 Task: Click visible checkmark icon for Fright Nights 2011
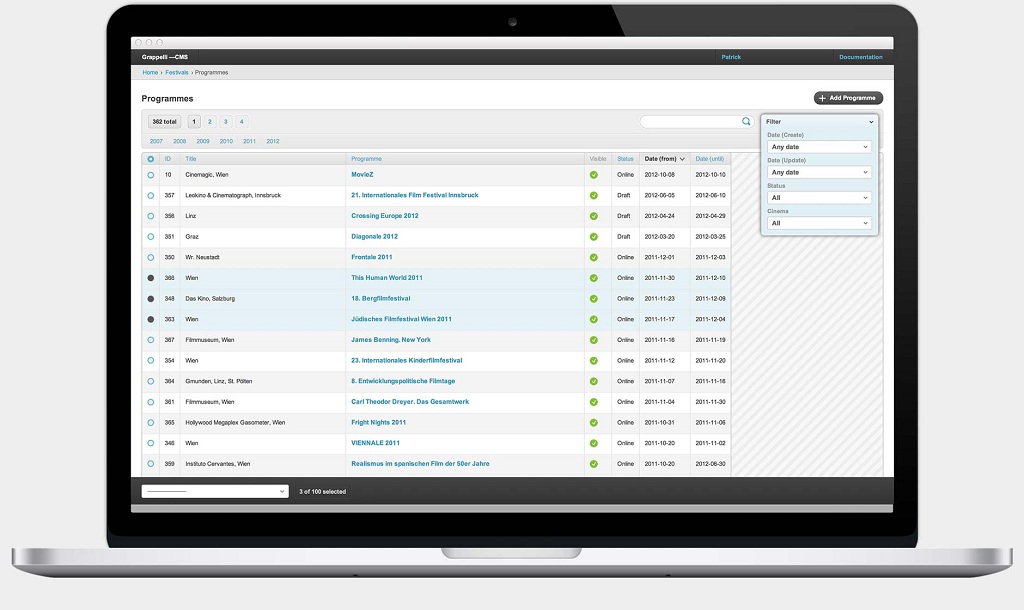pos(594,423)
